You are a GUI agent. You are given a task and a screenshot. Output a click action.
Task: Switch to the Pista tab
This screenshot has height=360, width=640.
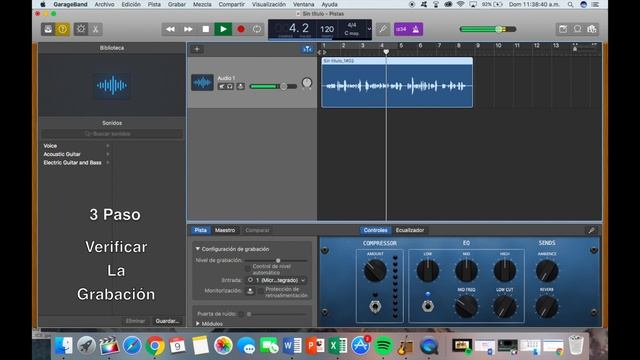(200, 230)
